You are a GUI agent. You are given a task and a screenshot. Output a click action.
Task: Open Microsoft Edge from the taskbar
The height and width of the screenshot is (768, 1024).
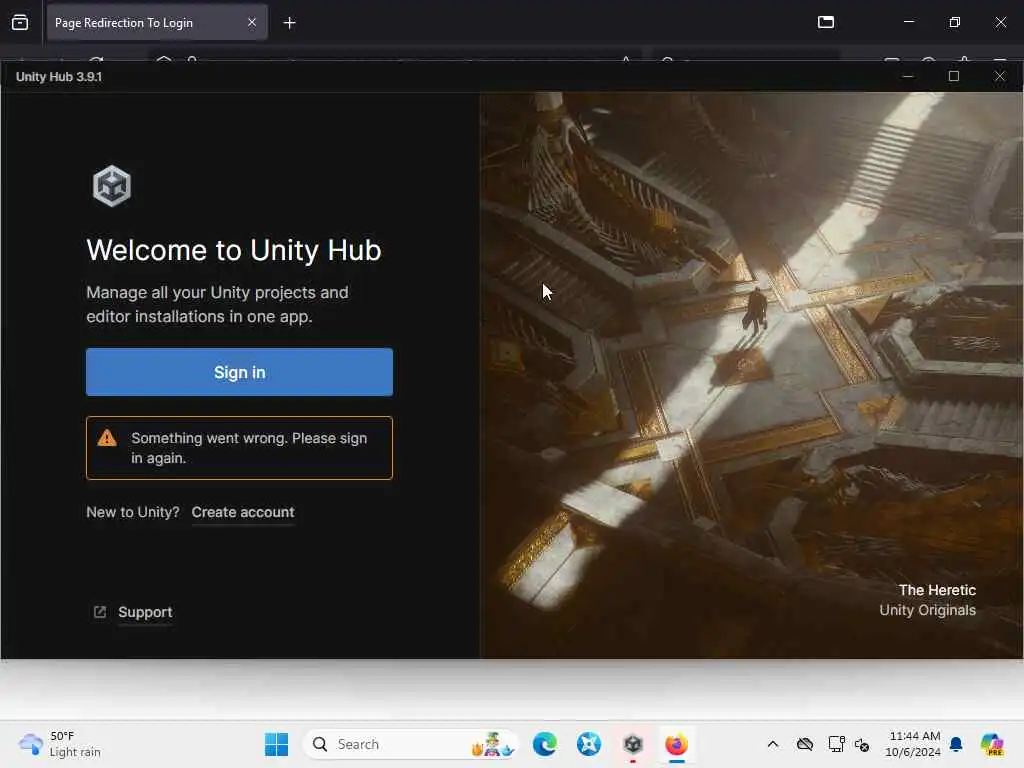(545, 744)
